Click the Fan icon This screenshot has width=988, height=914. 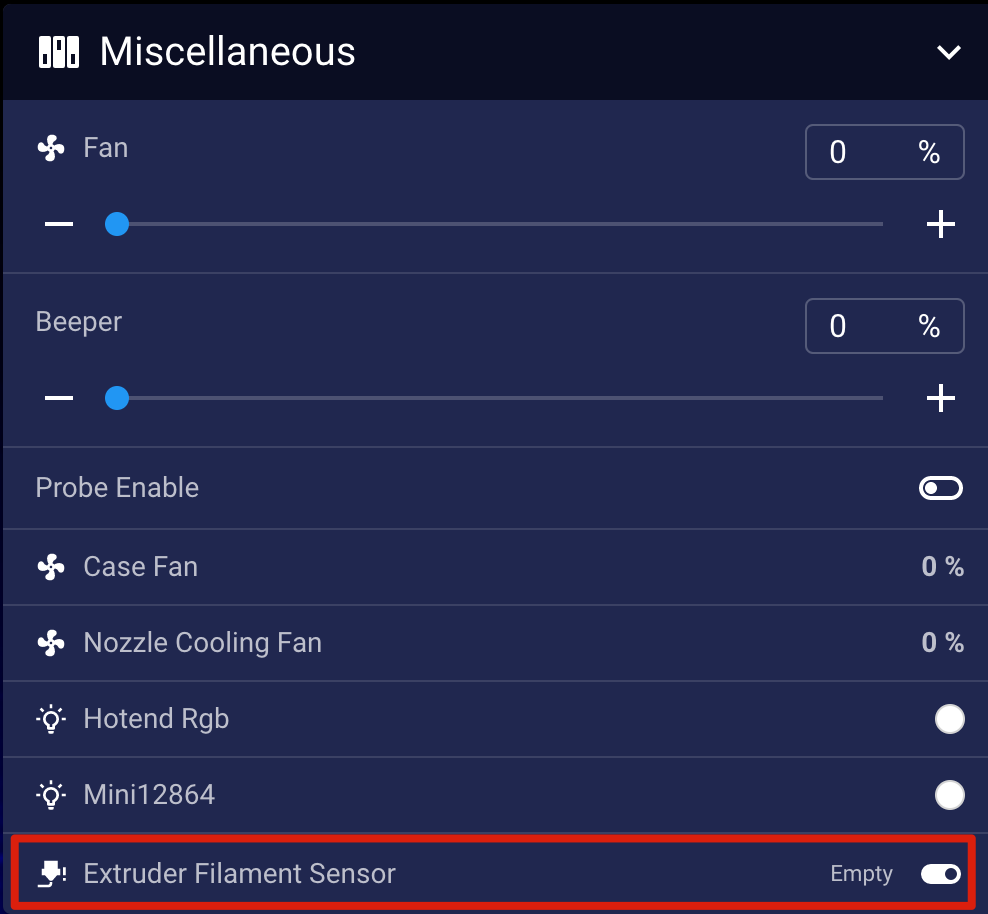(51, 149)
